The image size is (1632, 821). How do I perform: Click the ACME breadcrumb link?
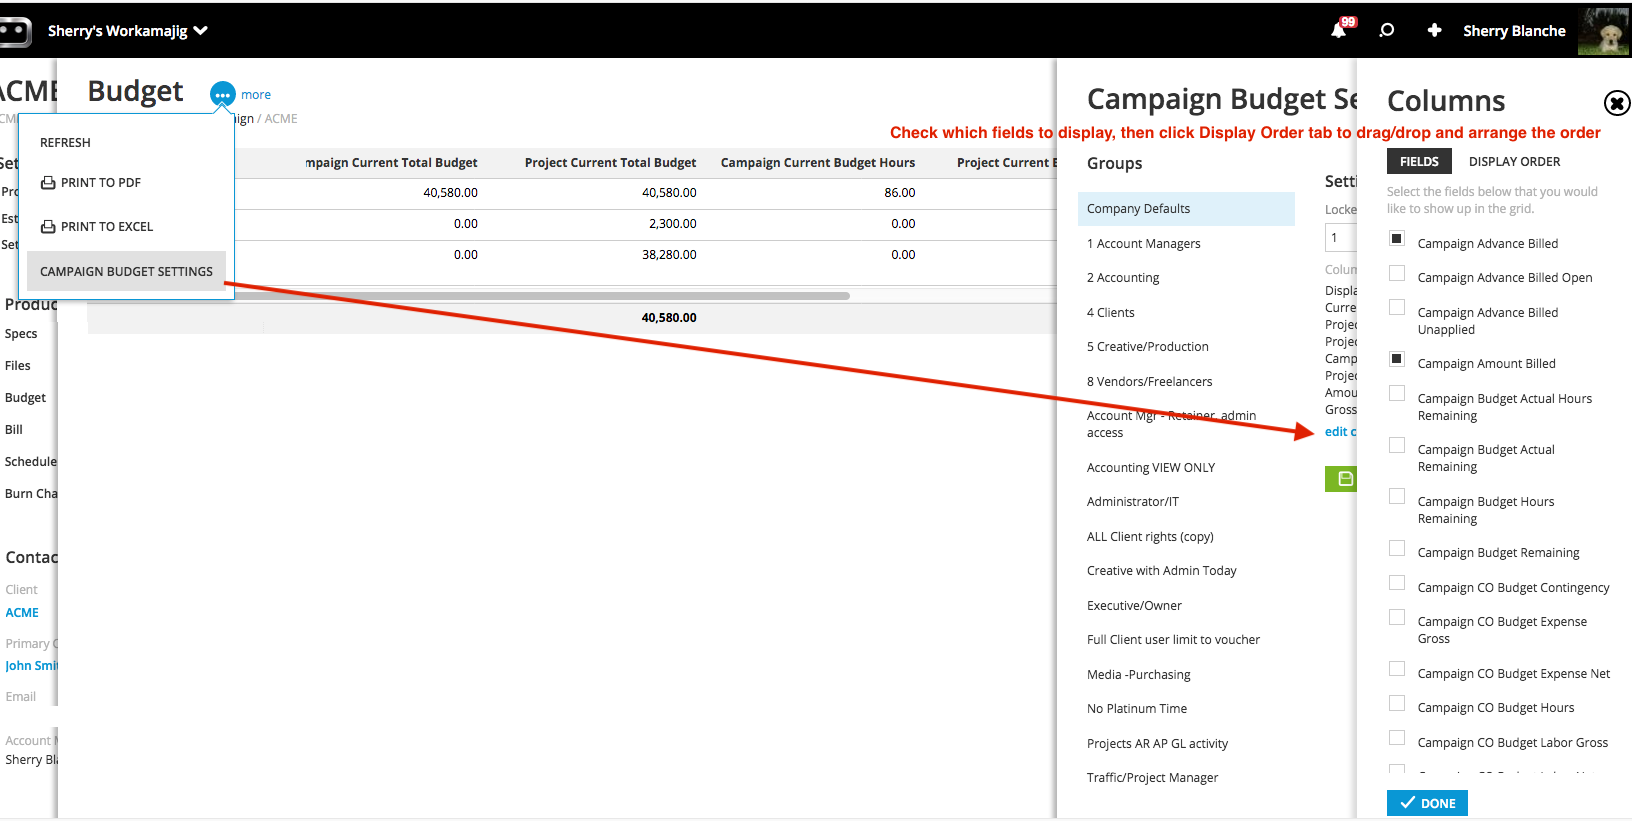[281, 119]
